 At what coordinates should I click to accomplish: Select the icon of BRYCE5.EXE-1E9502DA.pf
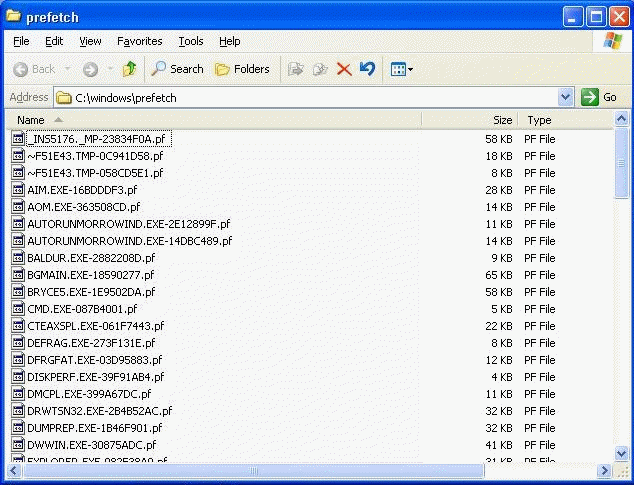pos(18,292)
